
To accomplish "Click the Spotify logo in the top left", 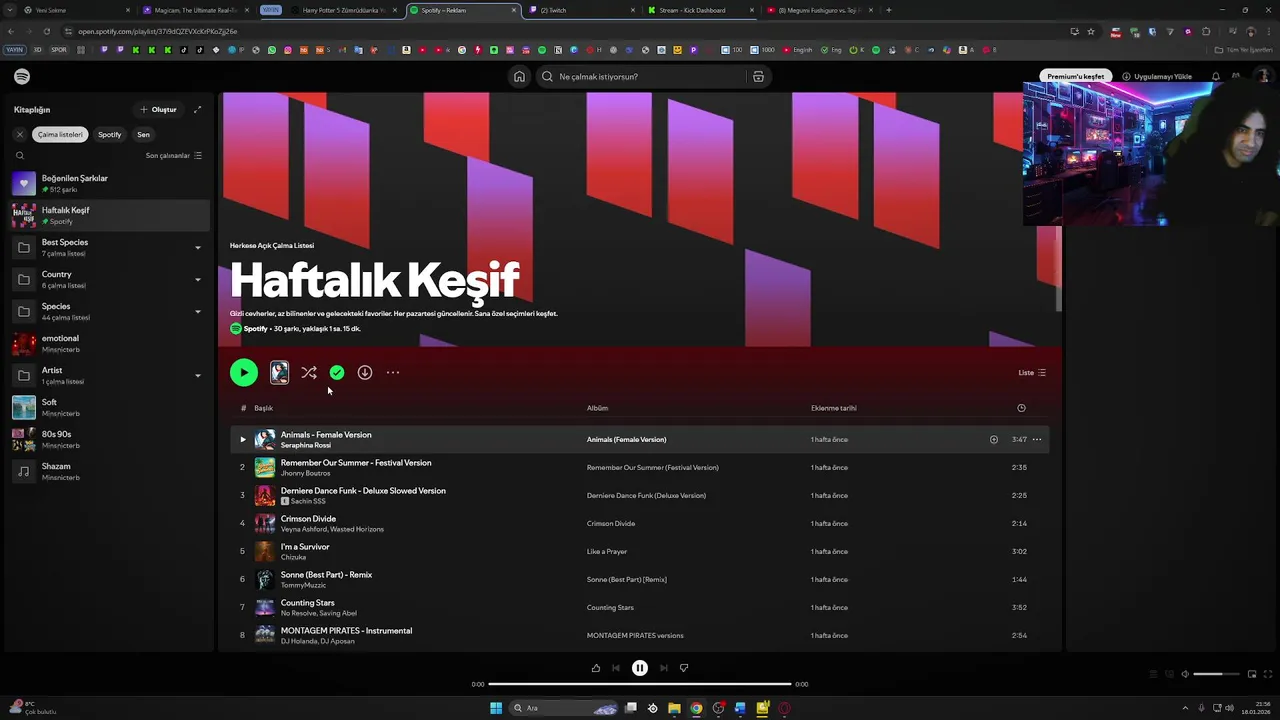I will point(22,77).
